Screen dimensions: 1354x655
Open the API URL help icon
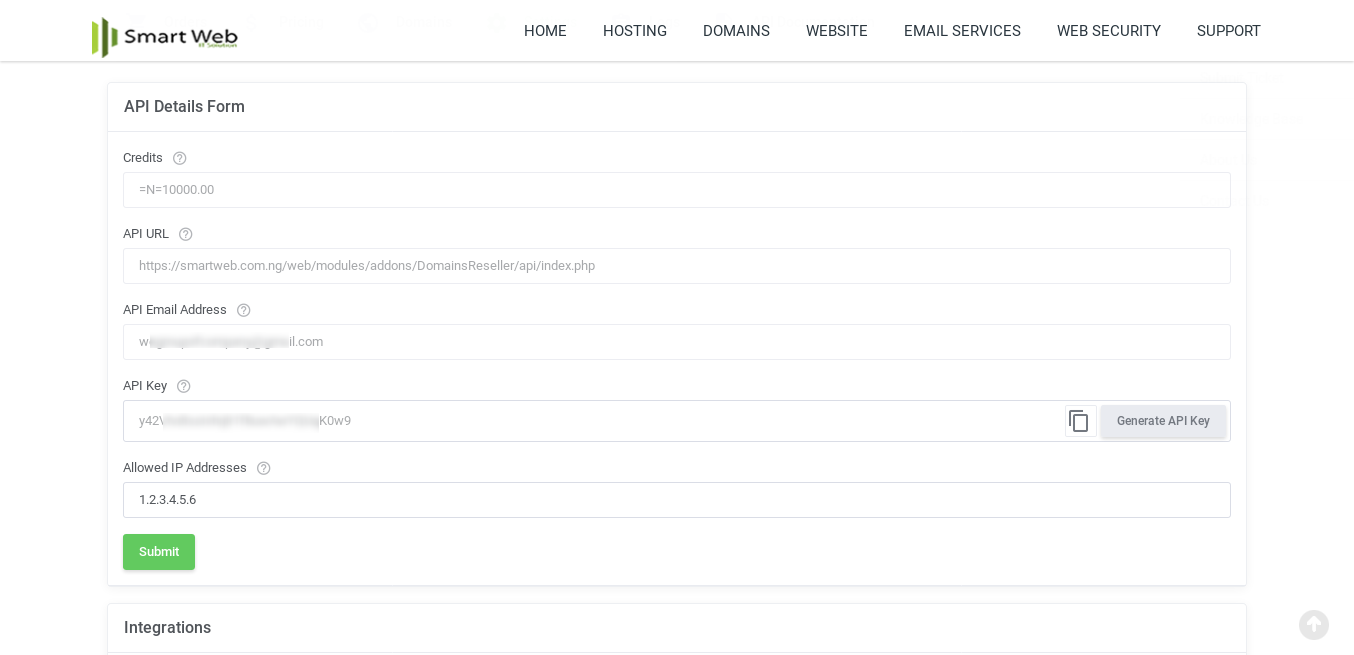point(186,234)
